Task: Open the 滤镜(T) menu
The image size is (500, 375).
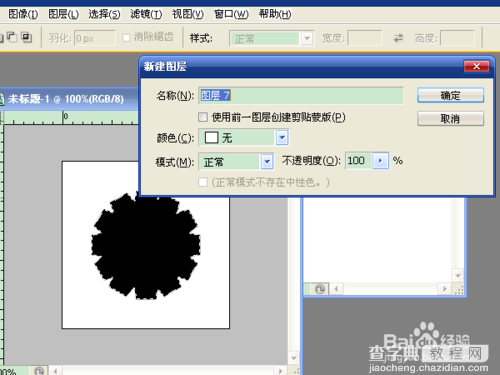Action: [x=146, y=14]
